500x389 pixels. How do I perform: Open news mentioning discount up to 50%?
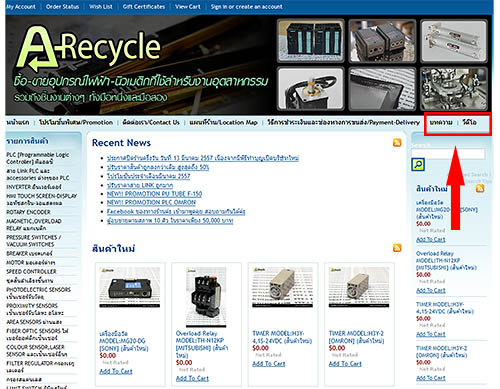(158, 167)
